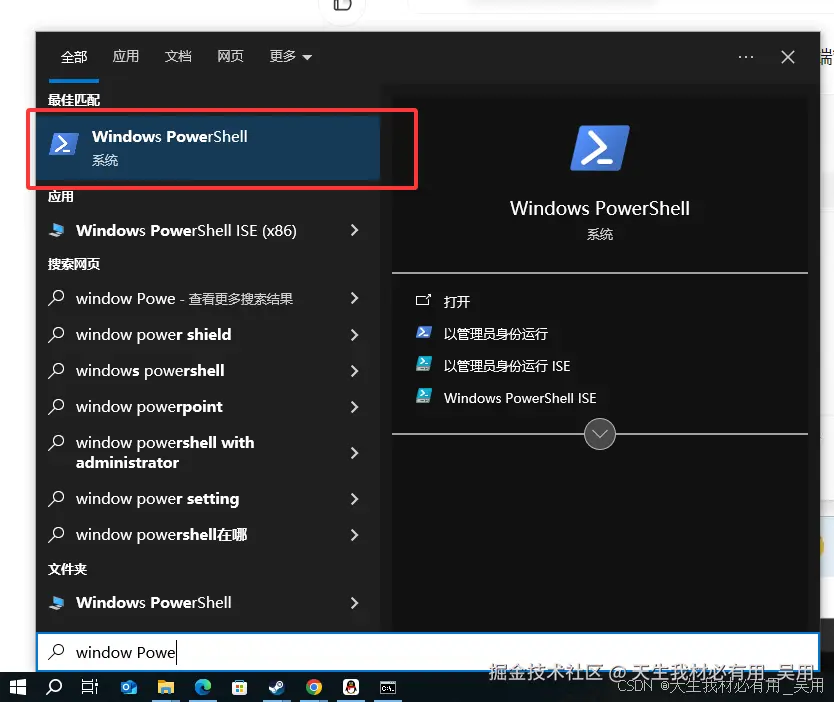Open Task View on taskbar
Screen dimensions: 834x702
[89, 687]
